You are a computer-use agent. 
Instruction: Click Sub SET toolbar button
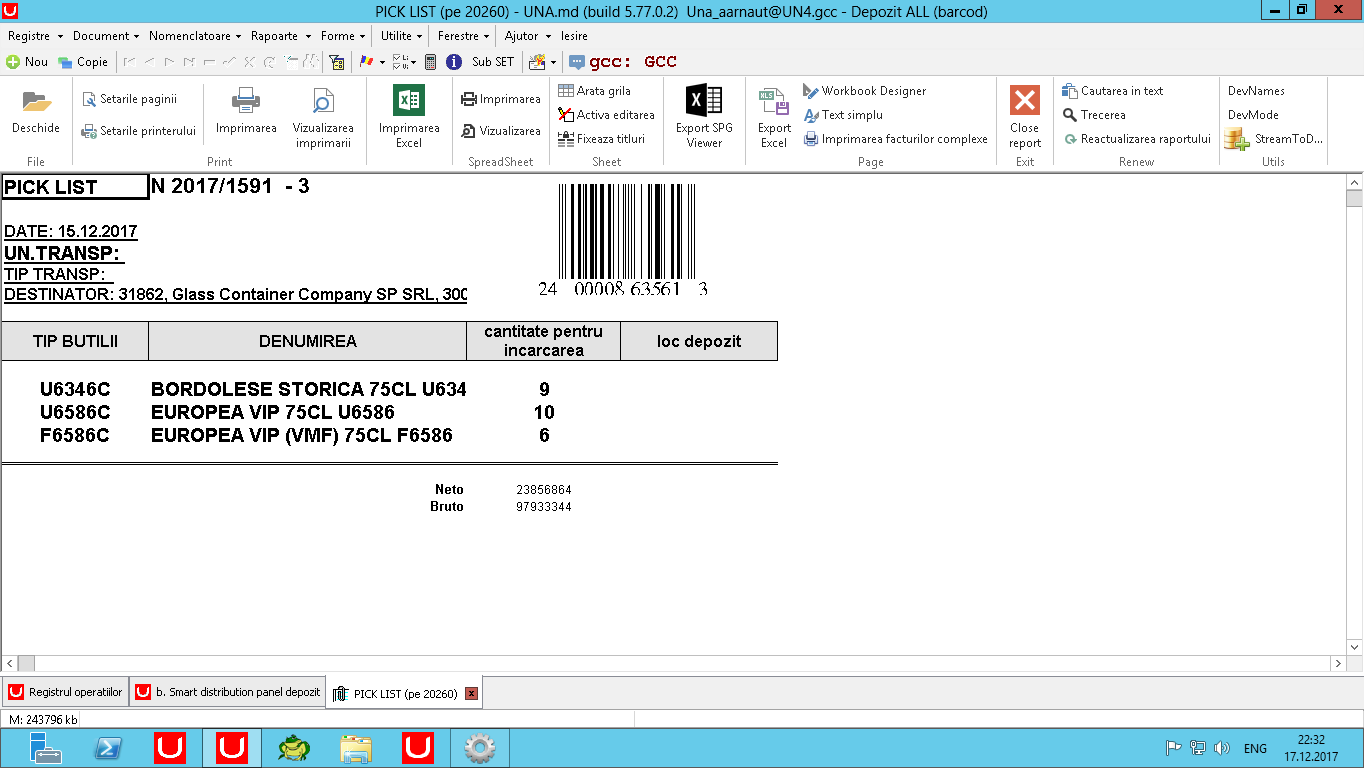coord(493,62)
